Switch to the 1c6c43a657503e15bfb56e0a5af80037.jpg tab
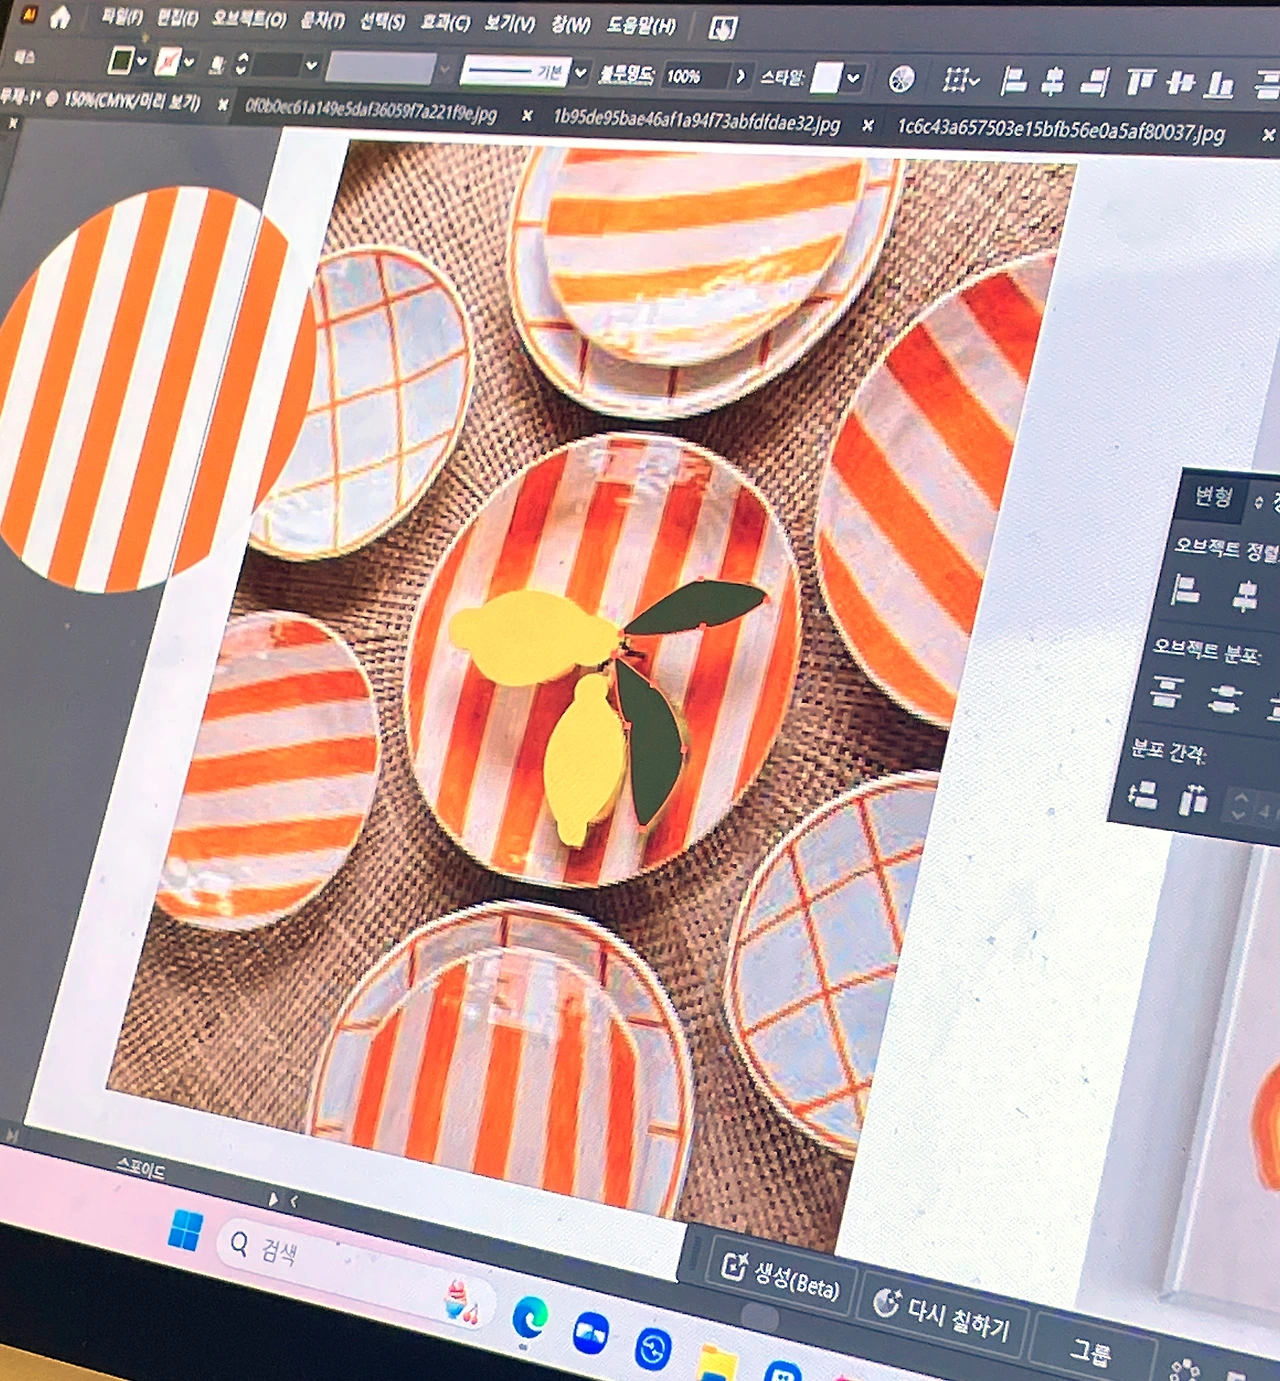This screenshot has width=1280, height=1381. point(1060,130)
